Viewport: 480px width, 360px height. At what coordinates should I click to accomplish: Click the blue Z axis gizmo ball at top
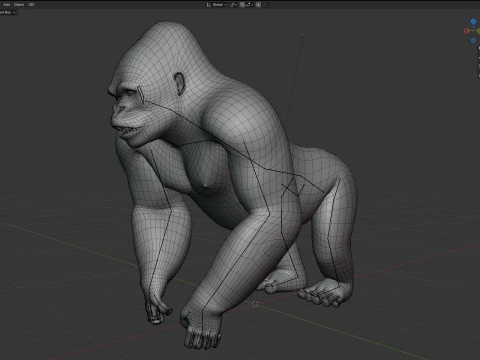click(473, 21)
